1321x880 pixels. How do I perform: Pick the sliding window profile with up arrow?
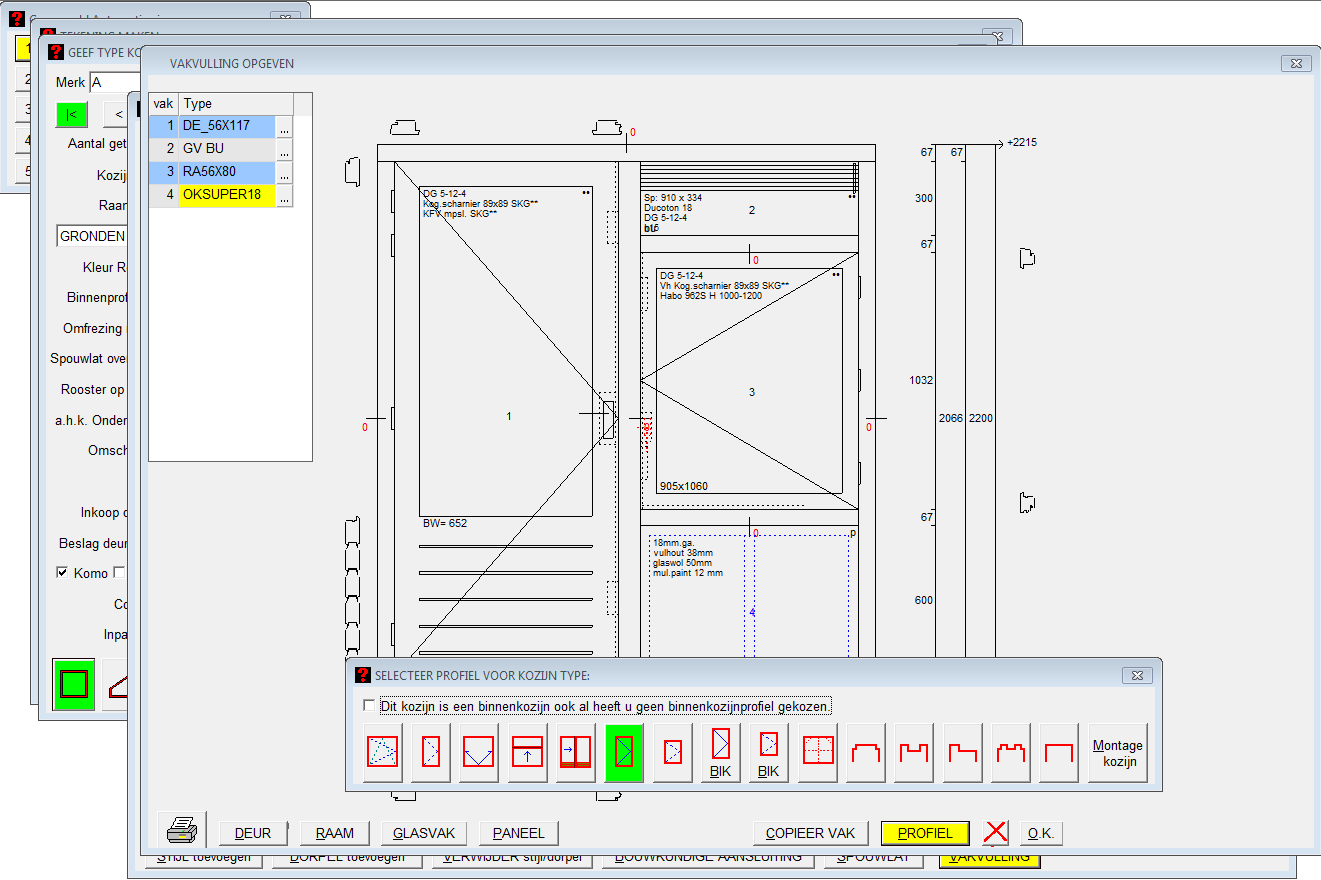tap(527, 752)
